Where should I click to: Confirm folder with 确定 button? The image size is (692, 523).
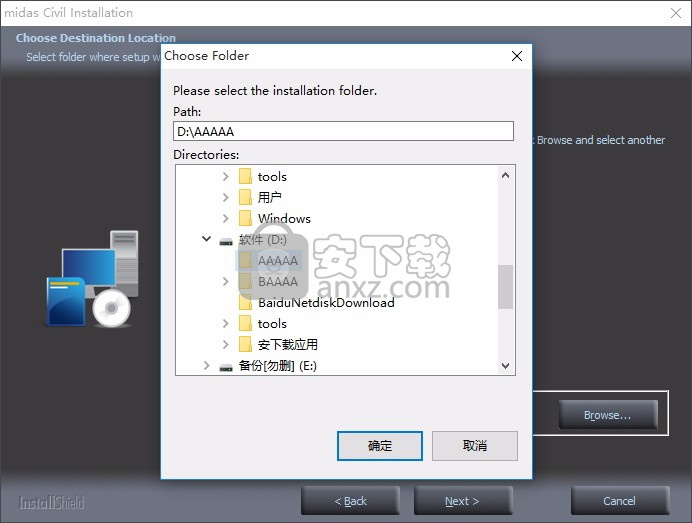380,446
